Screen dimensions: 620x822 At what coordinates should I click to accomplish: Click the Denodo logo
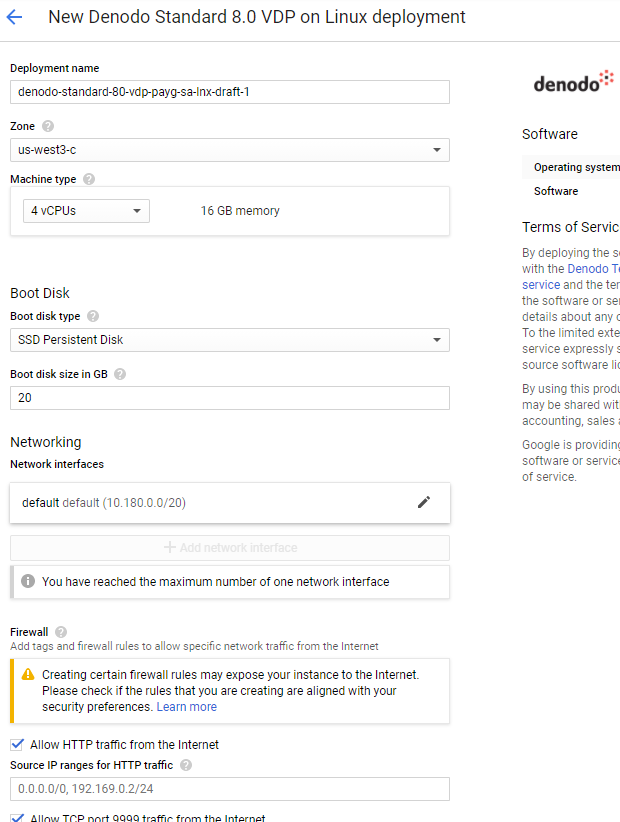tap(573, 82)
